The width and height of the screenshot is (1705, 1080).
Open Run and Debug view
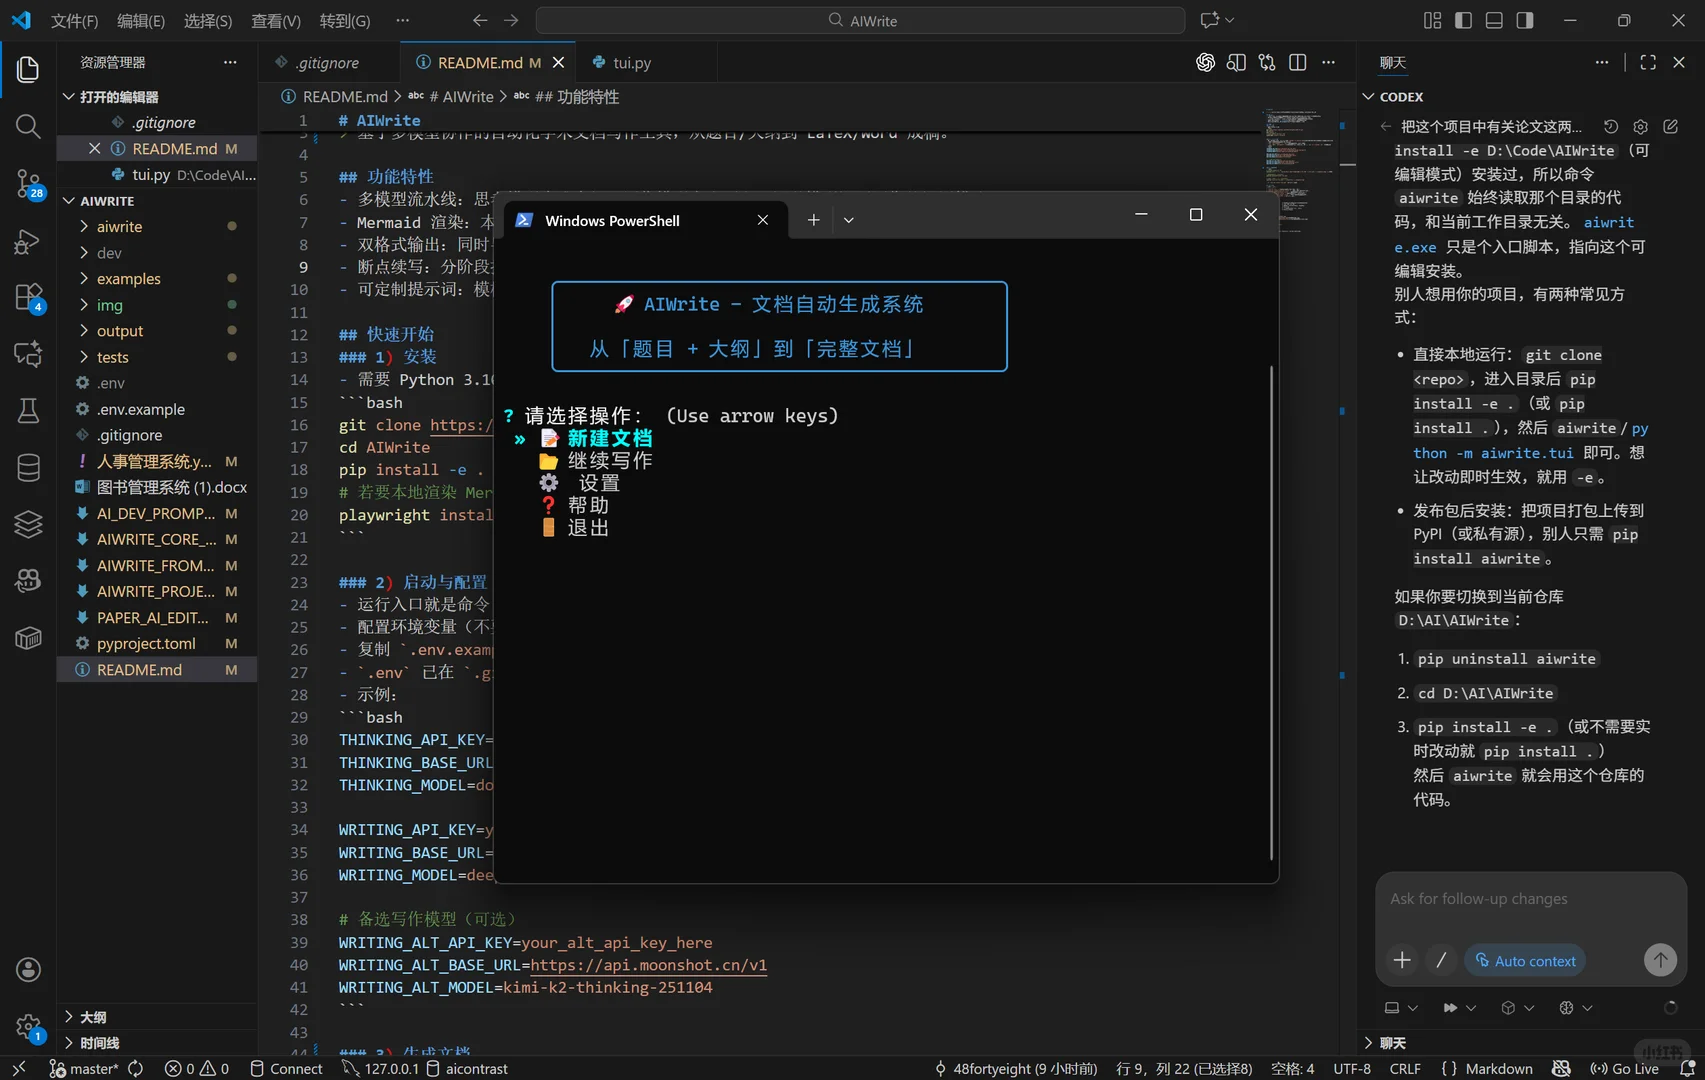coord(28,241)
